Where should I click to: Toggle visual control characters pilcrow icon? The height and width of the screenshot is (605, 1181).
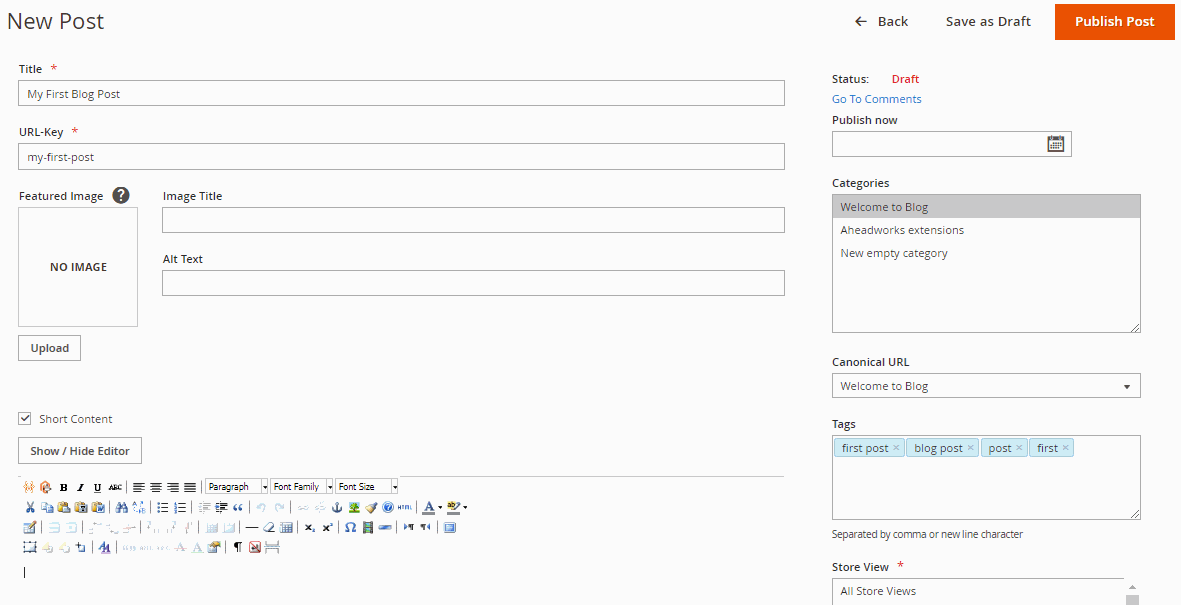click(237, 547)
